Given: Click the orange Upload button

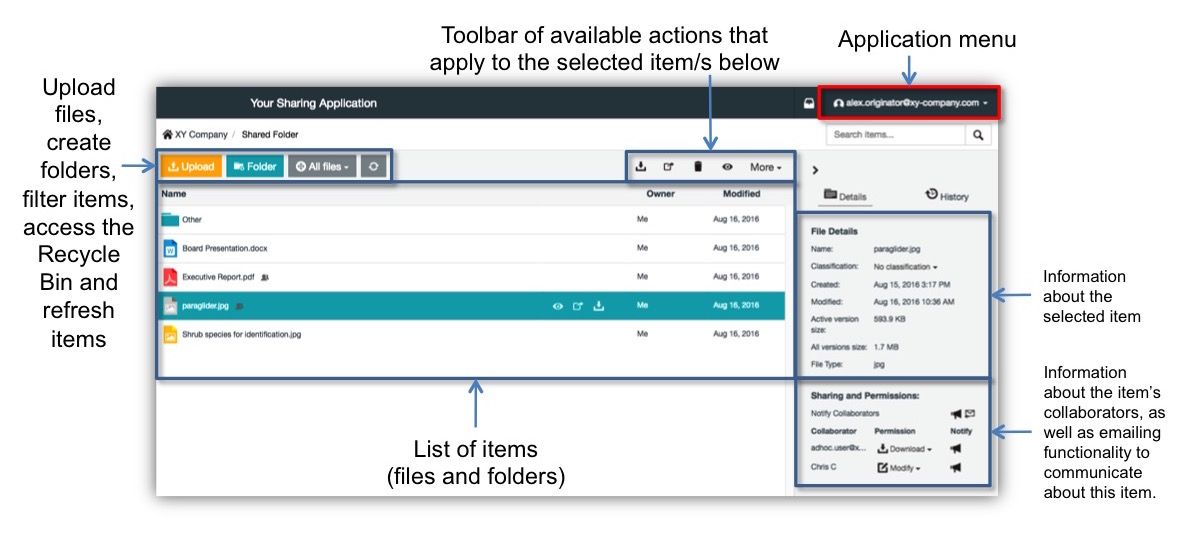Looking at the screenshot, I should tap(190, 167).
